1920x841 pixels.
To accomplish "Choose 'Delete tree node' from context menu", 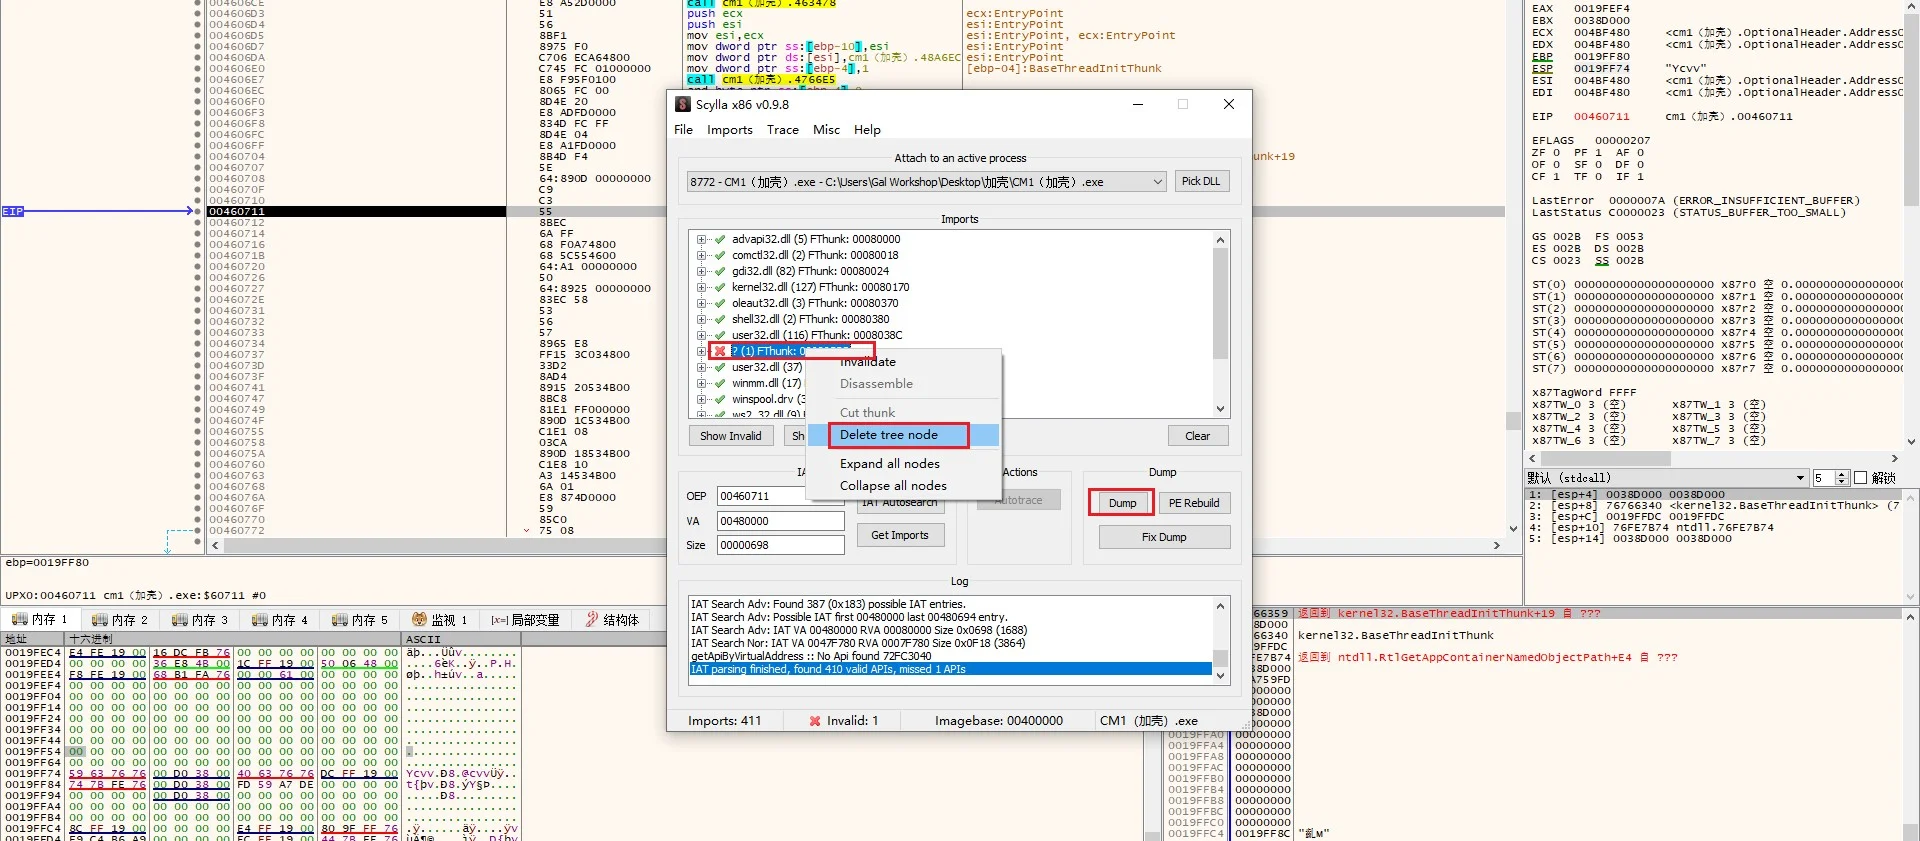I will coord(903,435).
